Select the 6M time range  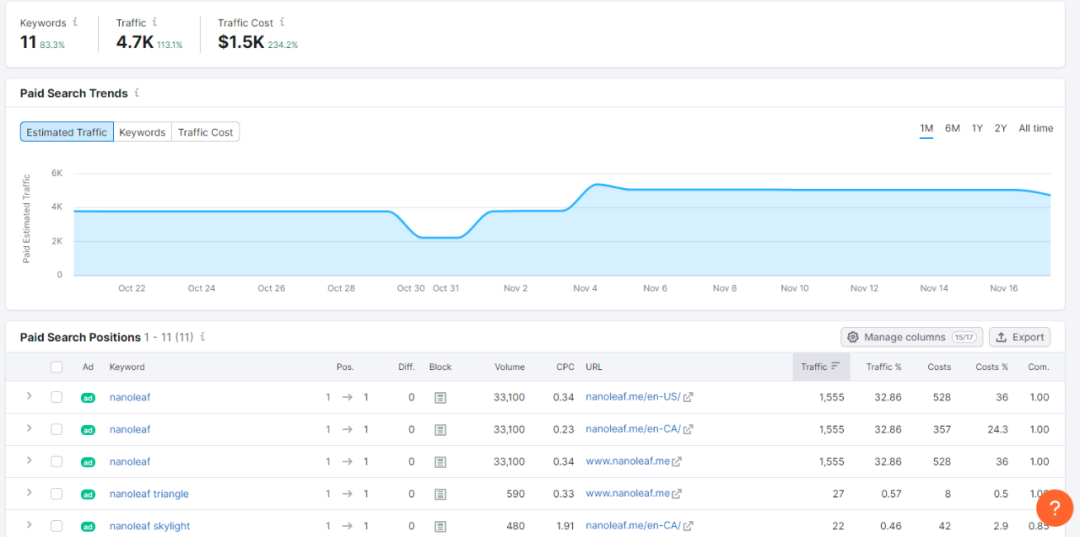pos(952,128)
